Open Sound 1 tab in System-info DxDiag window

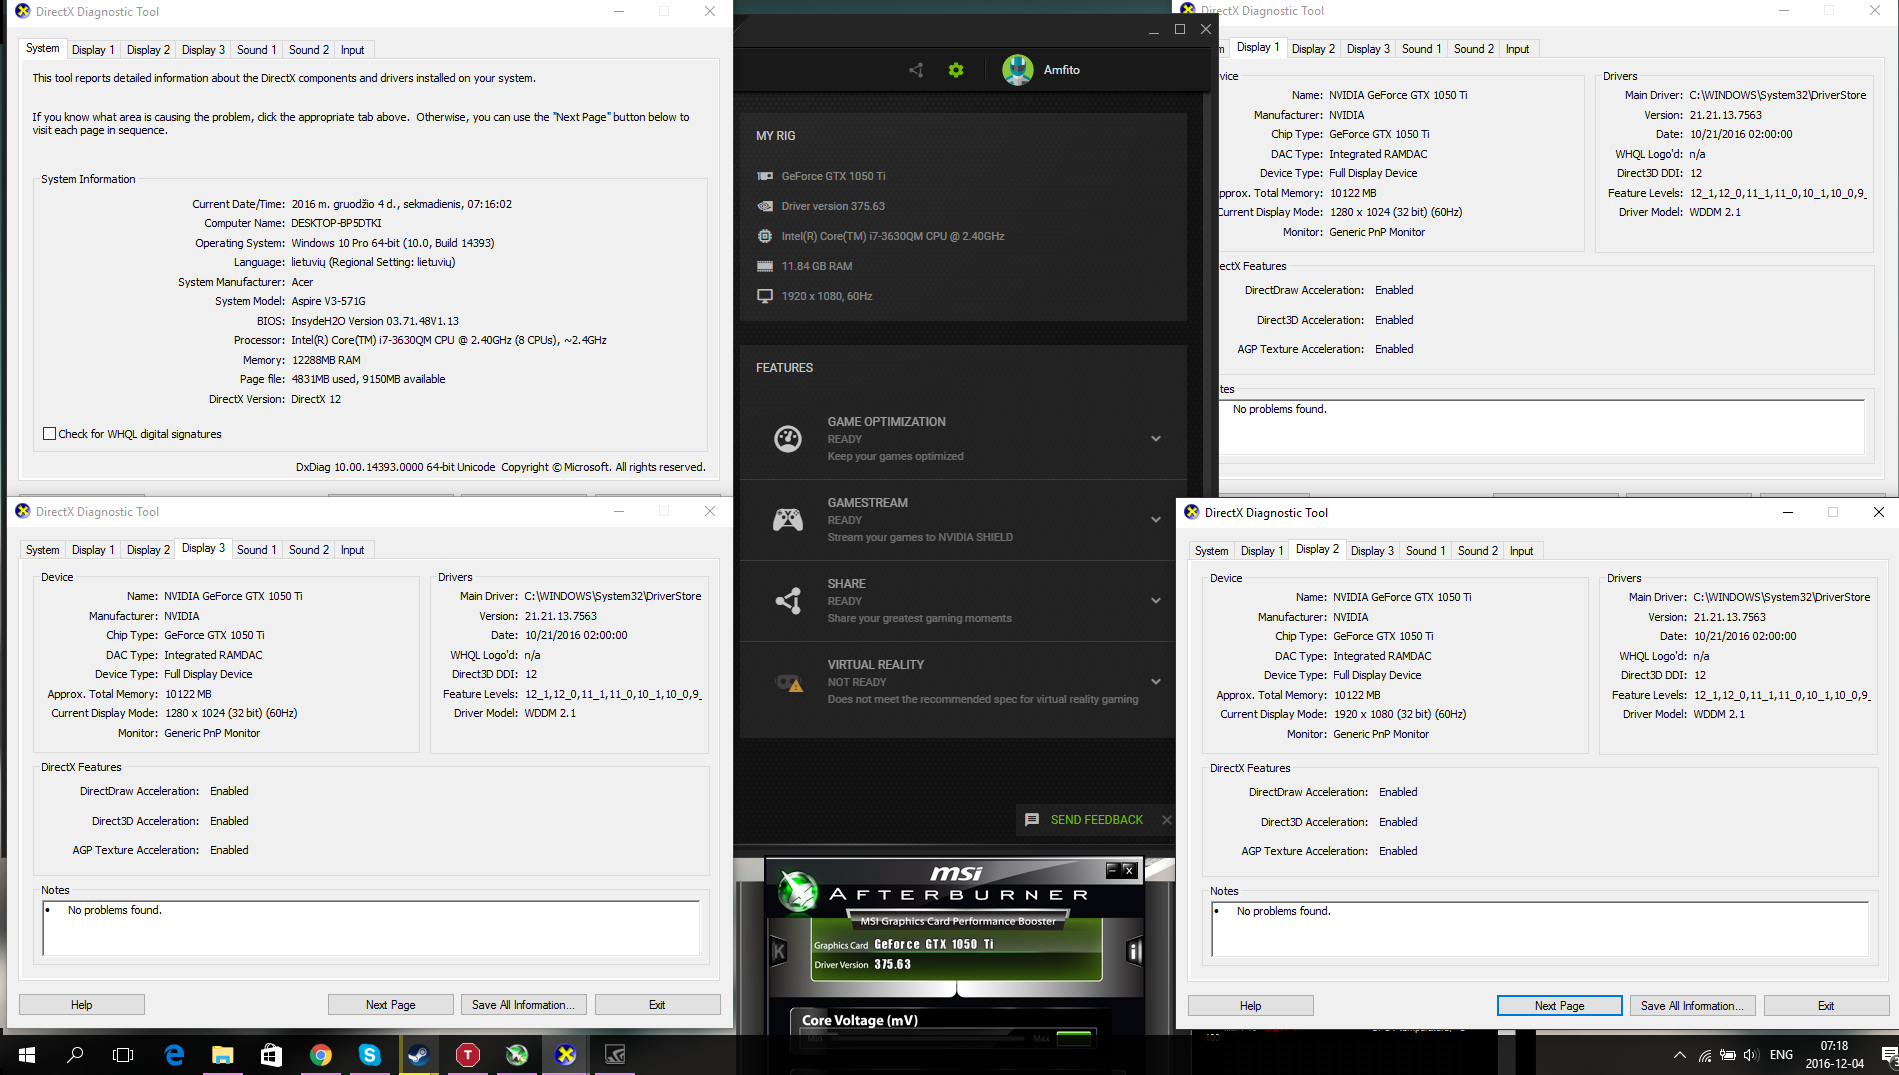[x=256, y=50]
